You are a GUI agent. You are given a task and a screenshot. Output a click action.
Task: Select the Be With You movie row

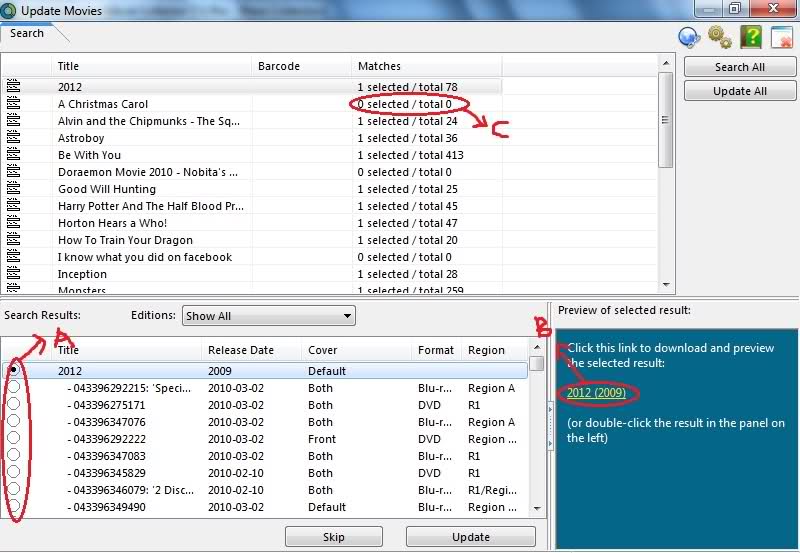252,155
